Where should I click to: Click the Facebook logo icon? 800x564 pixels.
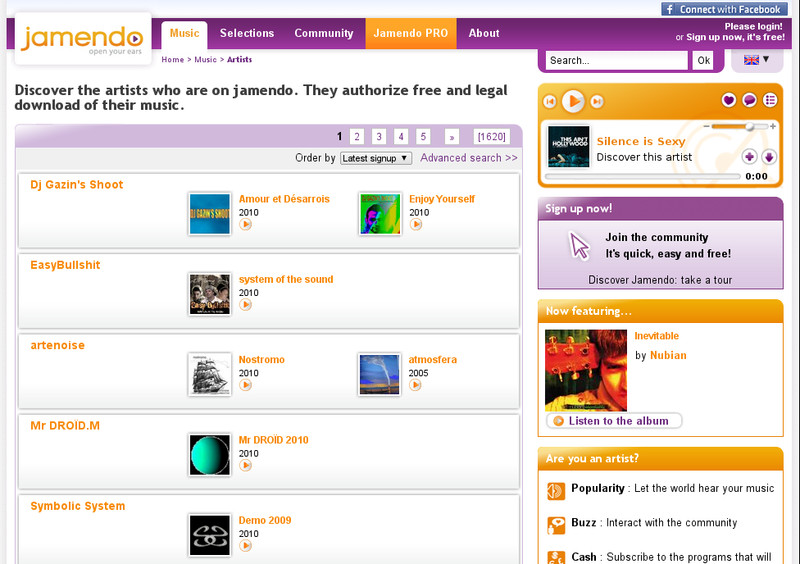click(669, 9)
